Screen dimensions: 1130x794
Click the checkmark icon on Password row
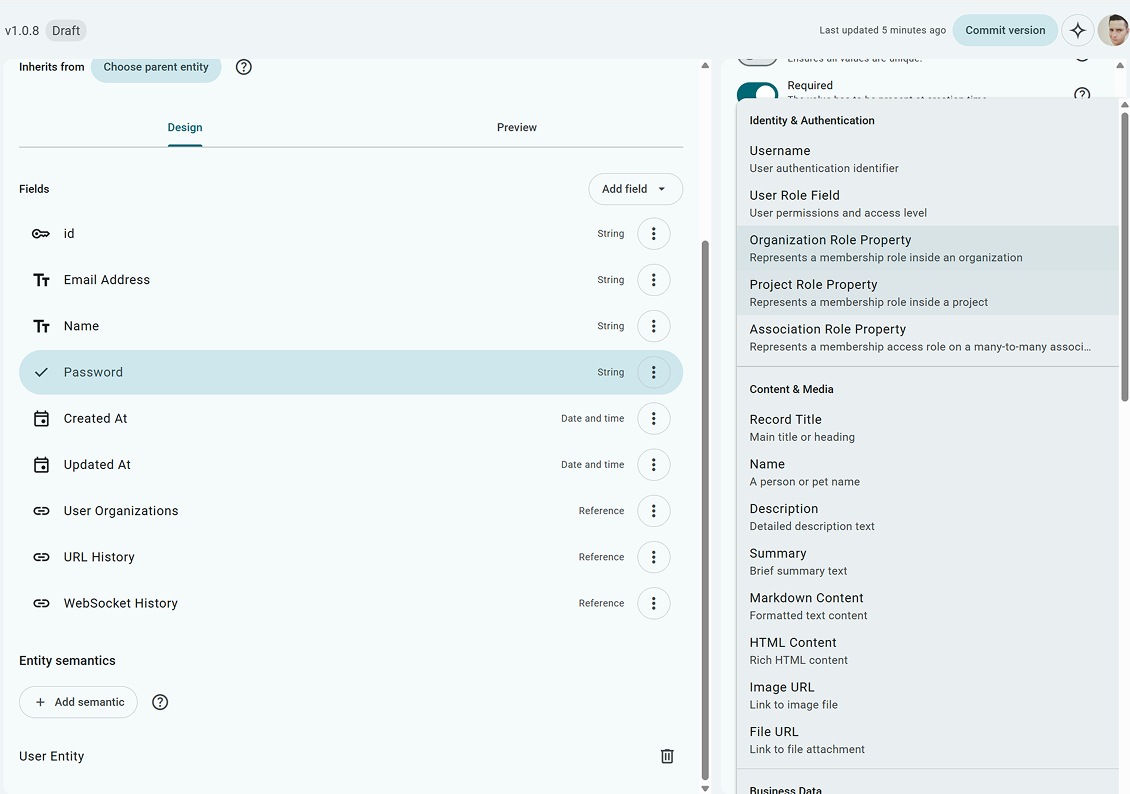[41, 373]
